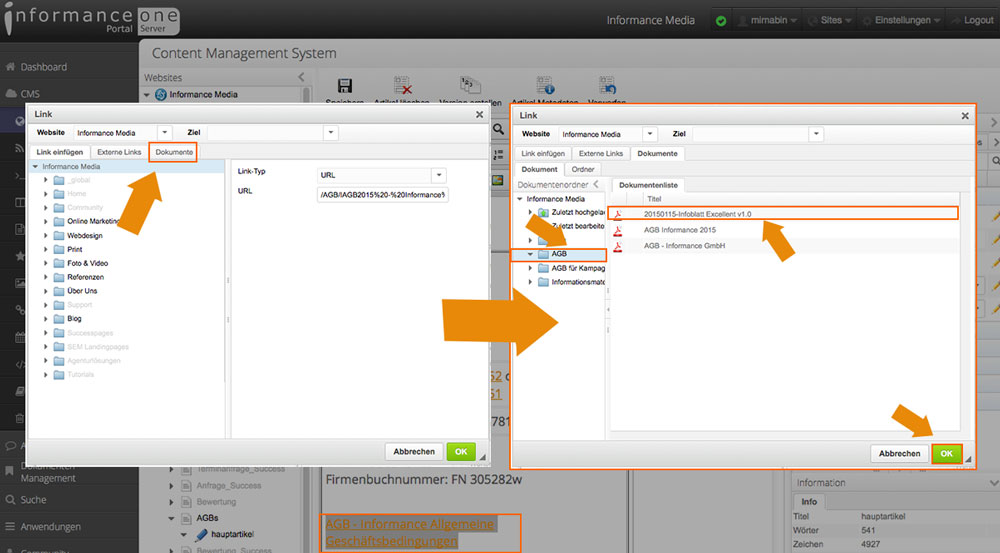The image size is (1000, 553).
Task: Click green OK in the left Link dialog
Action: [x=461, y=452]
